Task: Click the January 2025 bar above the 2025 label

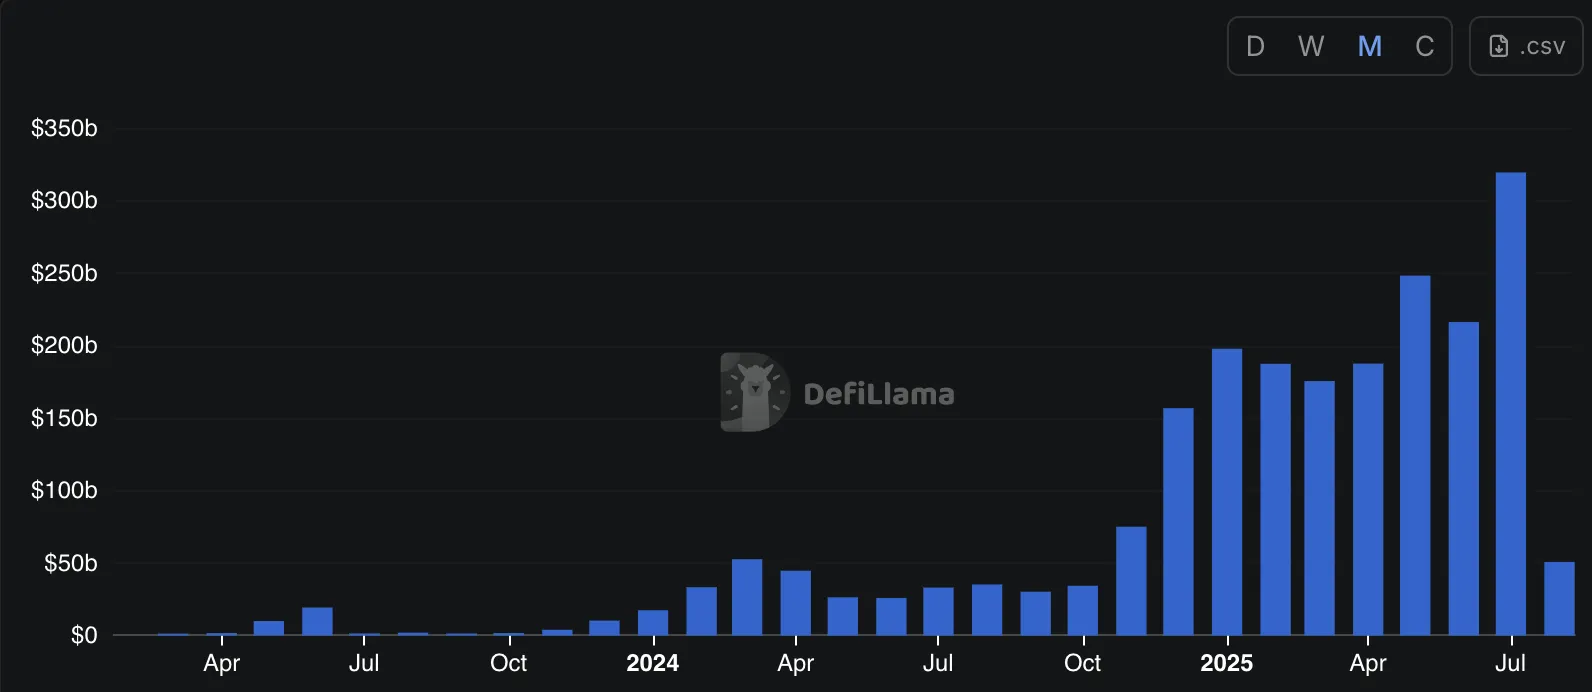Action: click(x=1226, y=491)
